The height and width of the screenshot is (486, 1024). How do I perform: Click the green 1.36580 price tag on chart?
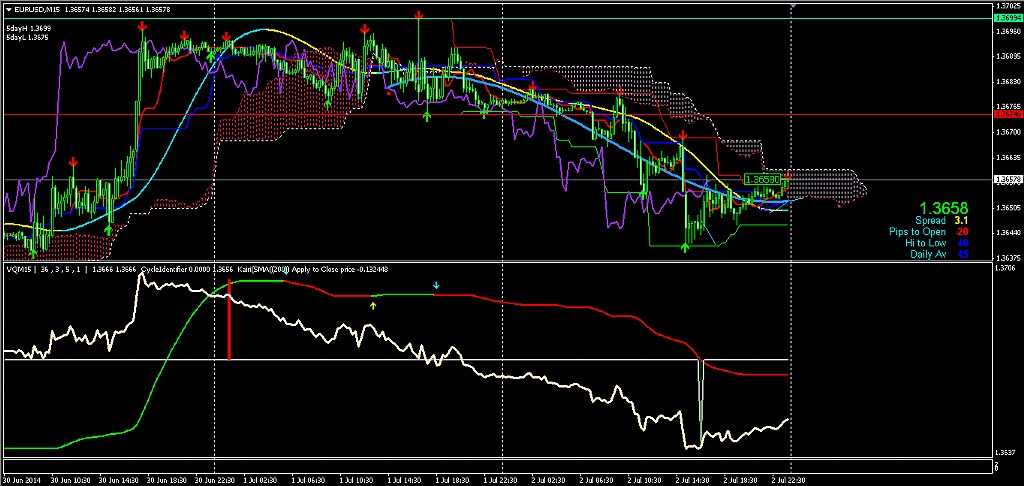pyautogui.click(x=763, y=178)
